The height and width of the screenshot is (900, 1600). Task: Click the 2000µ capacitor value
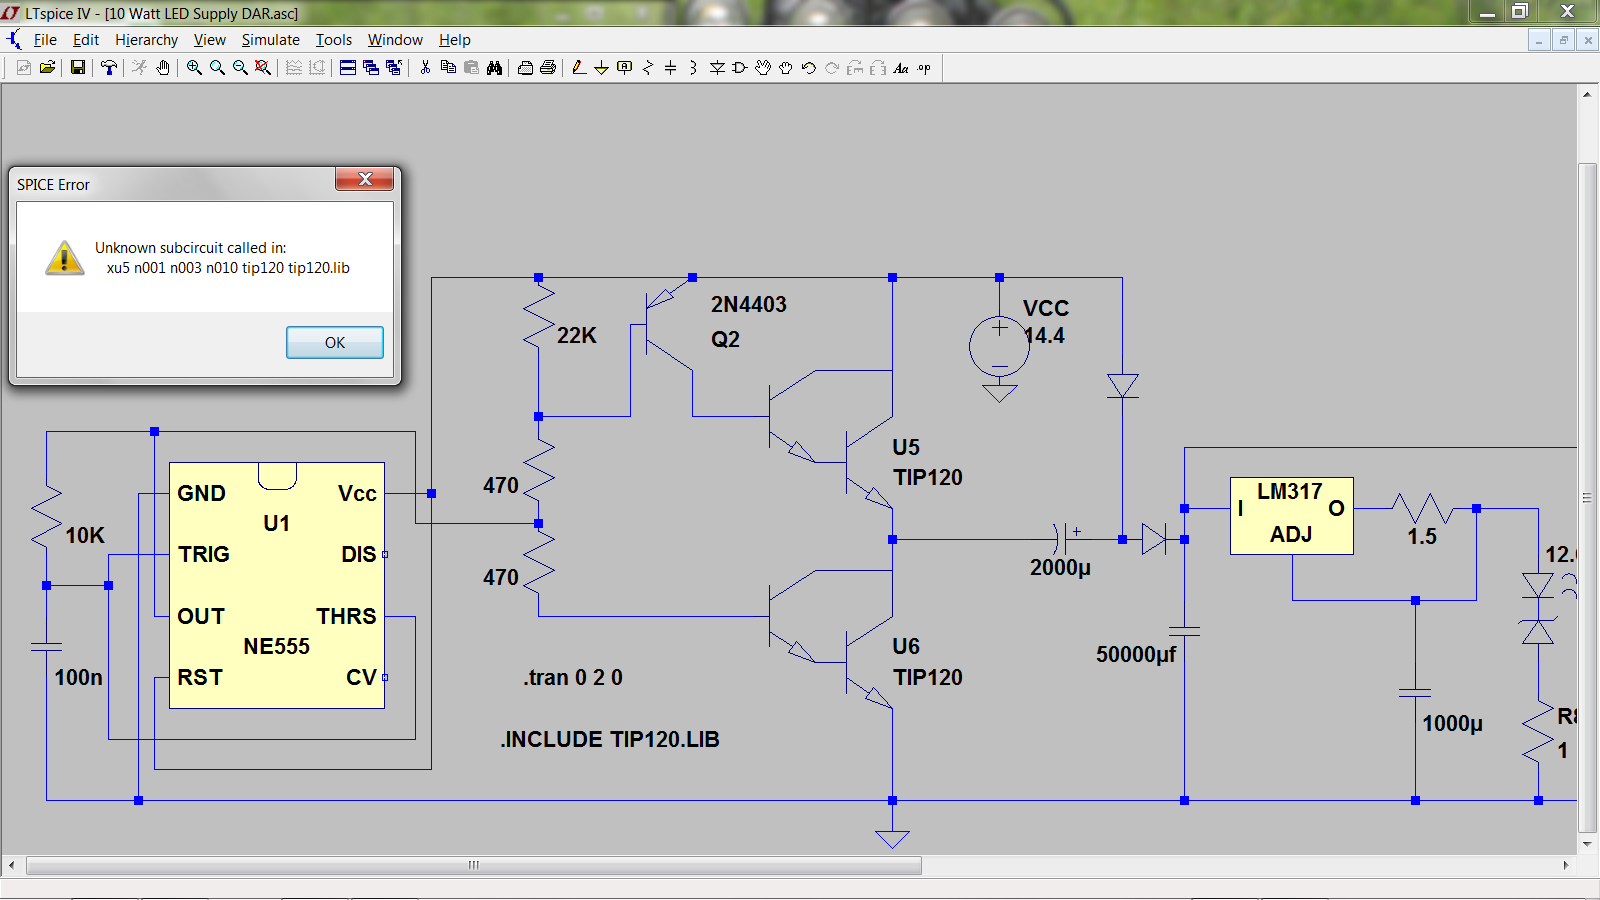click(1060, 567)
